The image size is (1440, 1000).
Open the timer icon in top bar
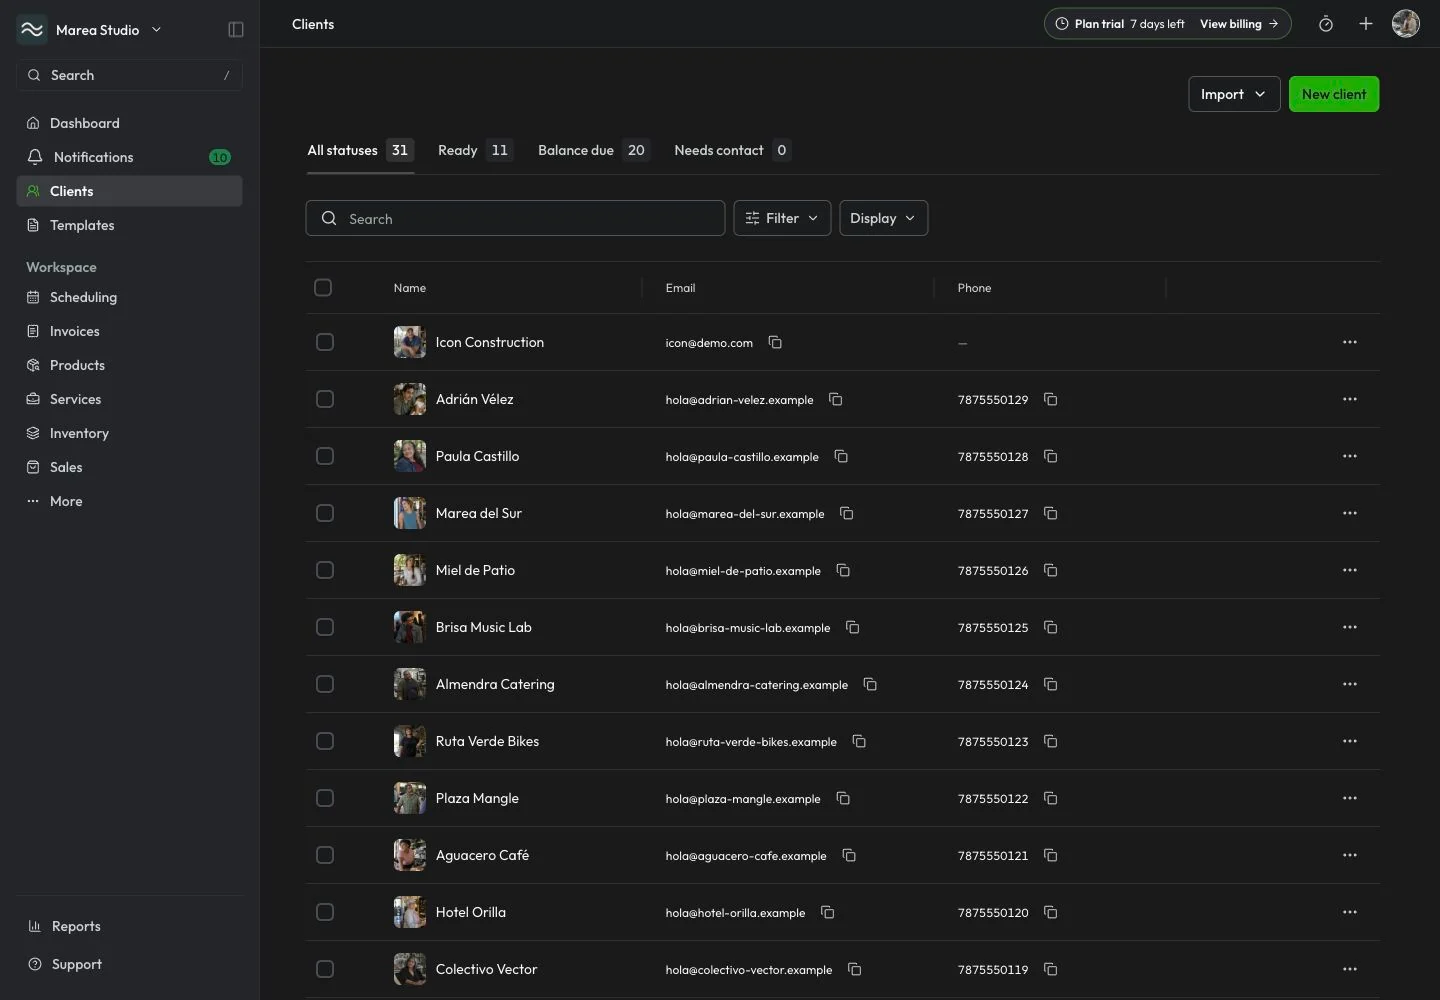point(1326,24)
